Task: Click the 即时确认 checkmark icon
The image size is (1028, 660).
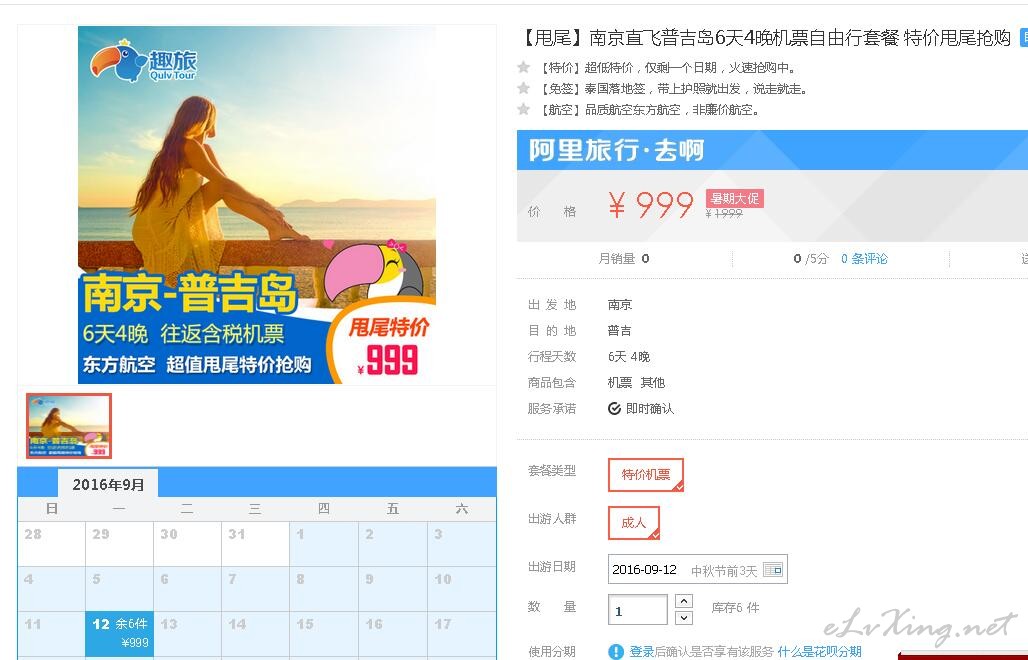Action: pyautogui.click(x=614, y=409)
